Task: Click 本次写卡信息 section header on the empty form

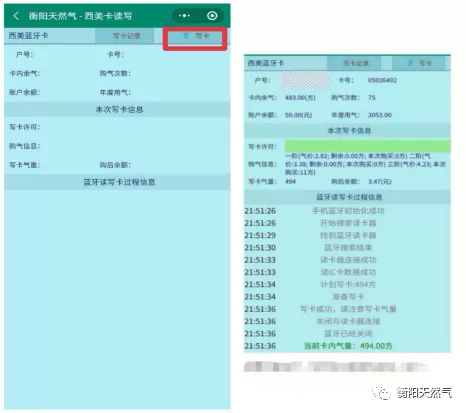Action: pos(119,109)
